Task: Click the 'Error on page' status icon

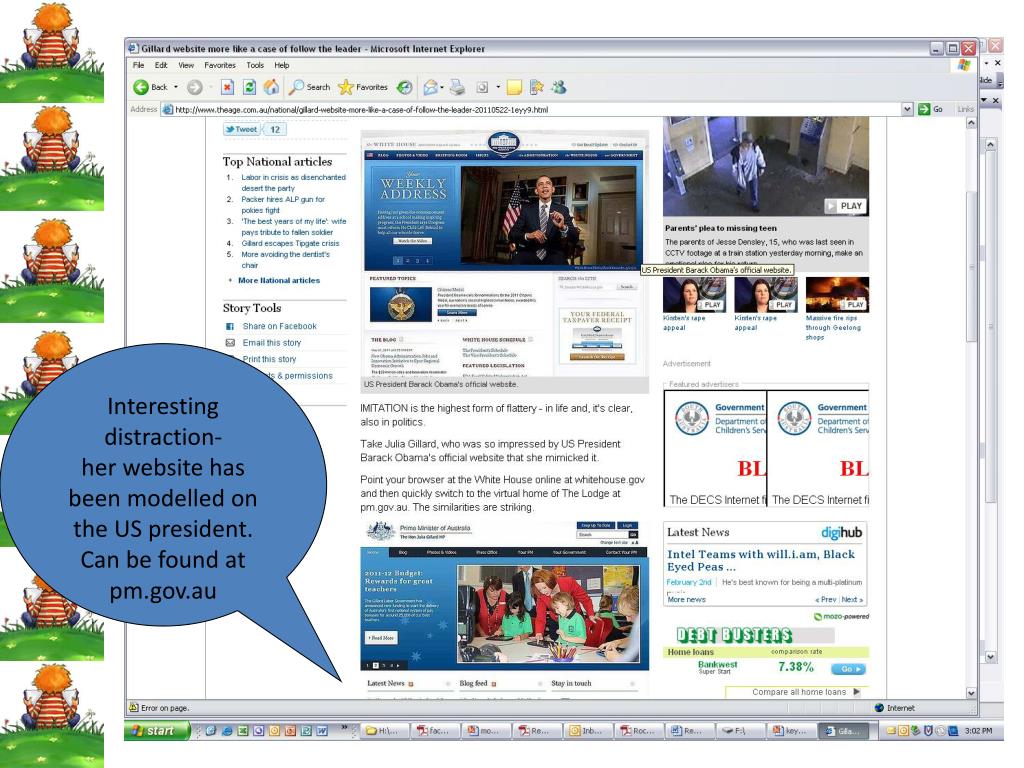Action: [x=133, y=707]
